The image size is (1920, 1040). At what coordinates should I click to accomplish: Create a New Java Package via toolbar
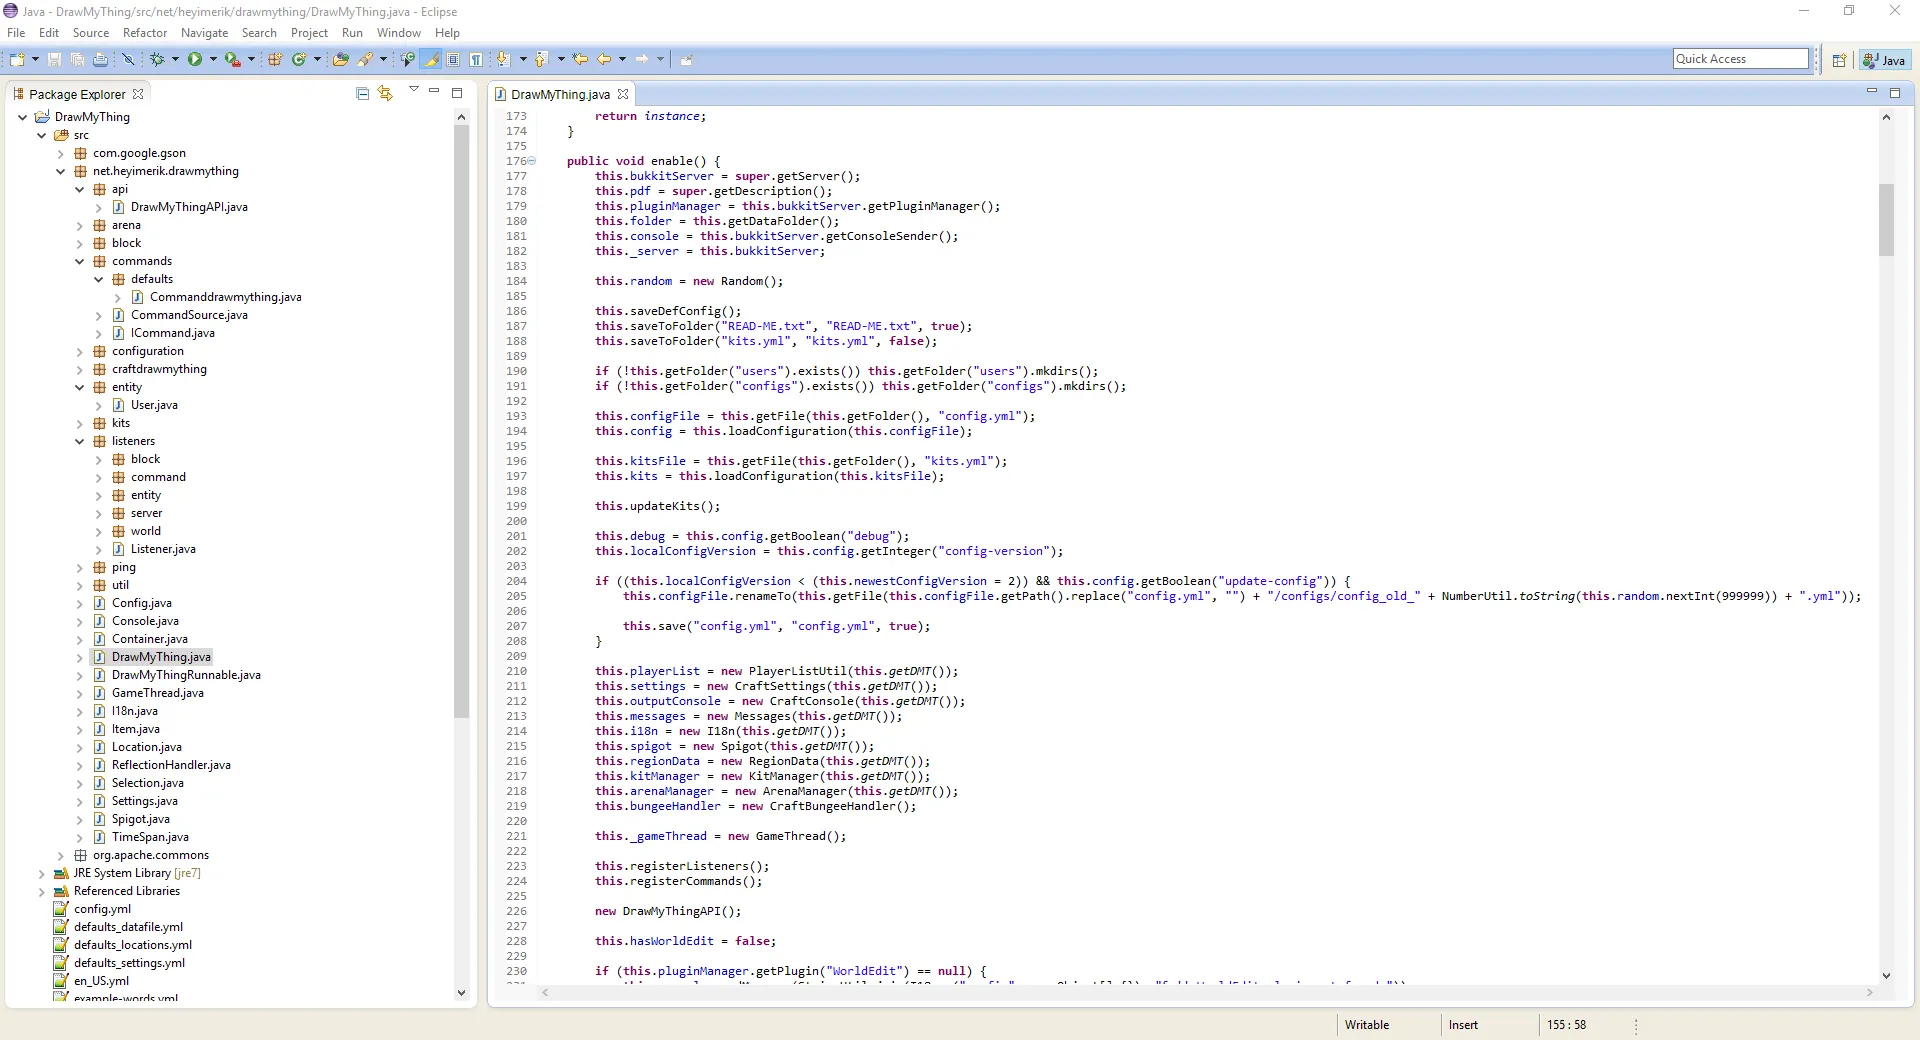[x=275, y=60]
